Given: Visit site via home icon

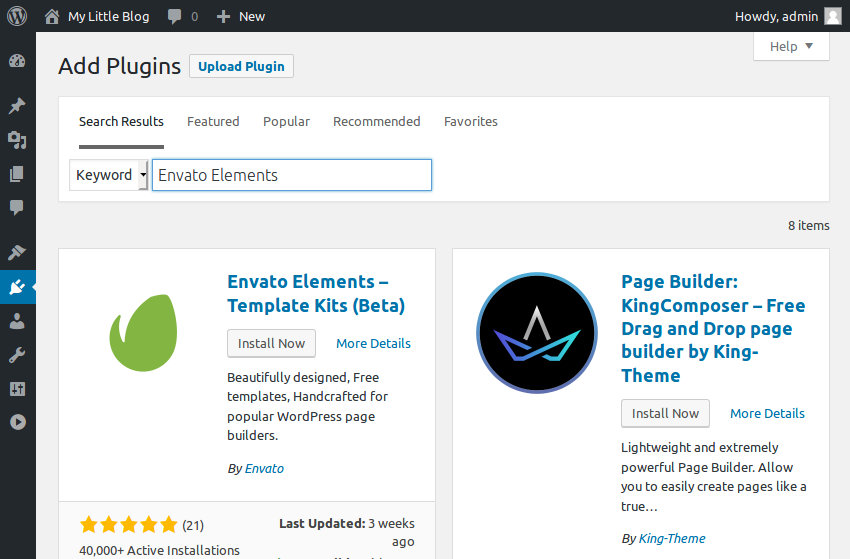Looking at the screenshot, I should 52,16.
